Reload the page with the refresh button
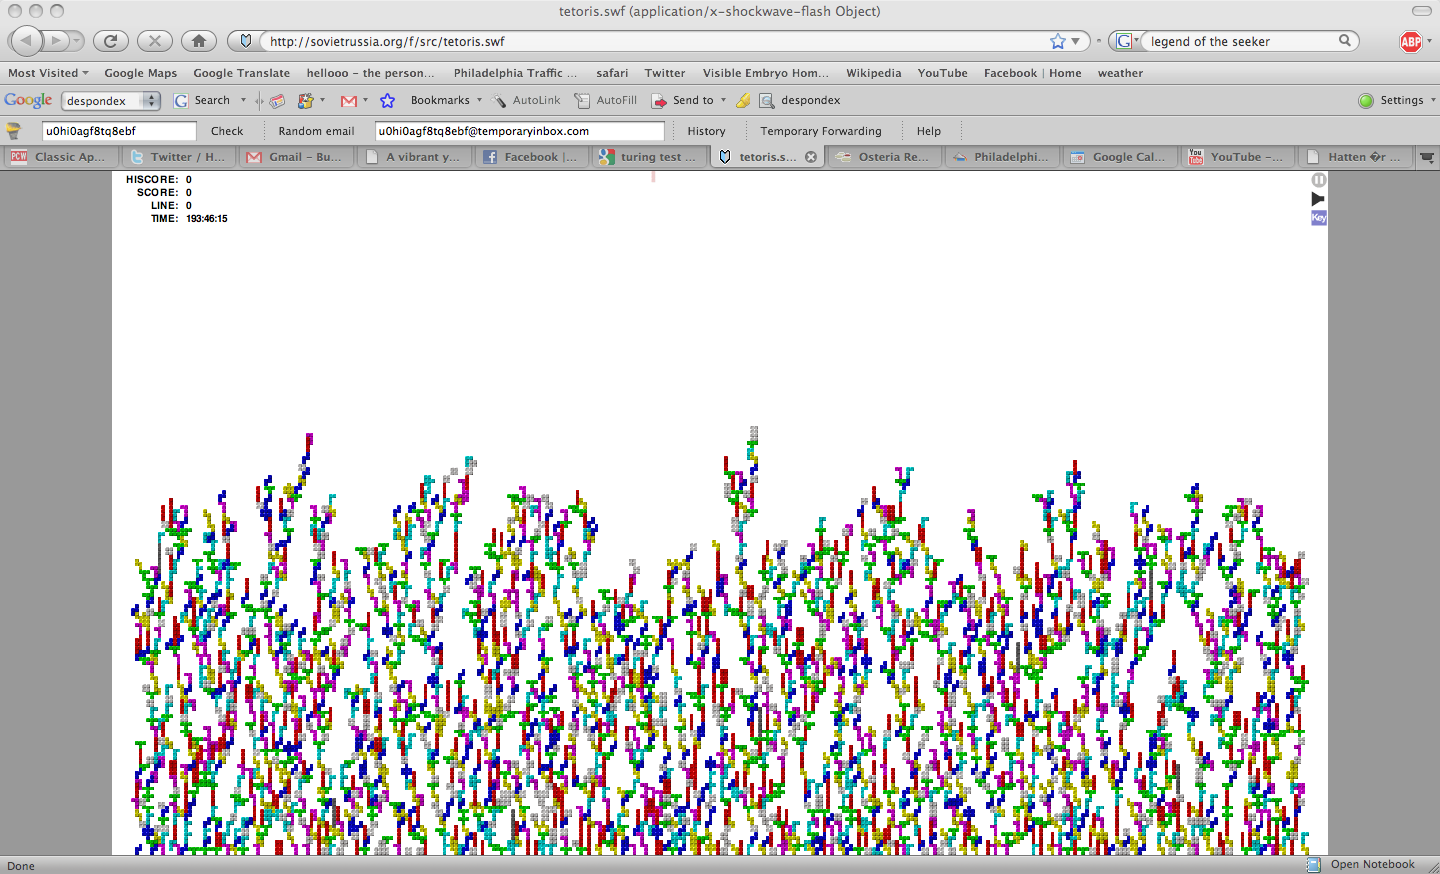1440x874 pixels. click(x=111, y=41)
